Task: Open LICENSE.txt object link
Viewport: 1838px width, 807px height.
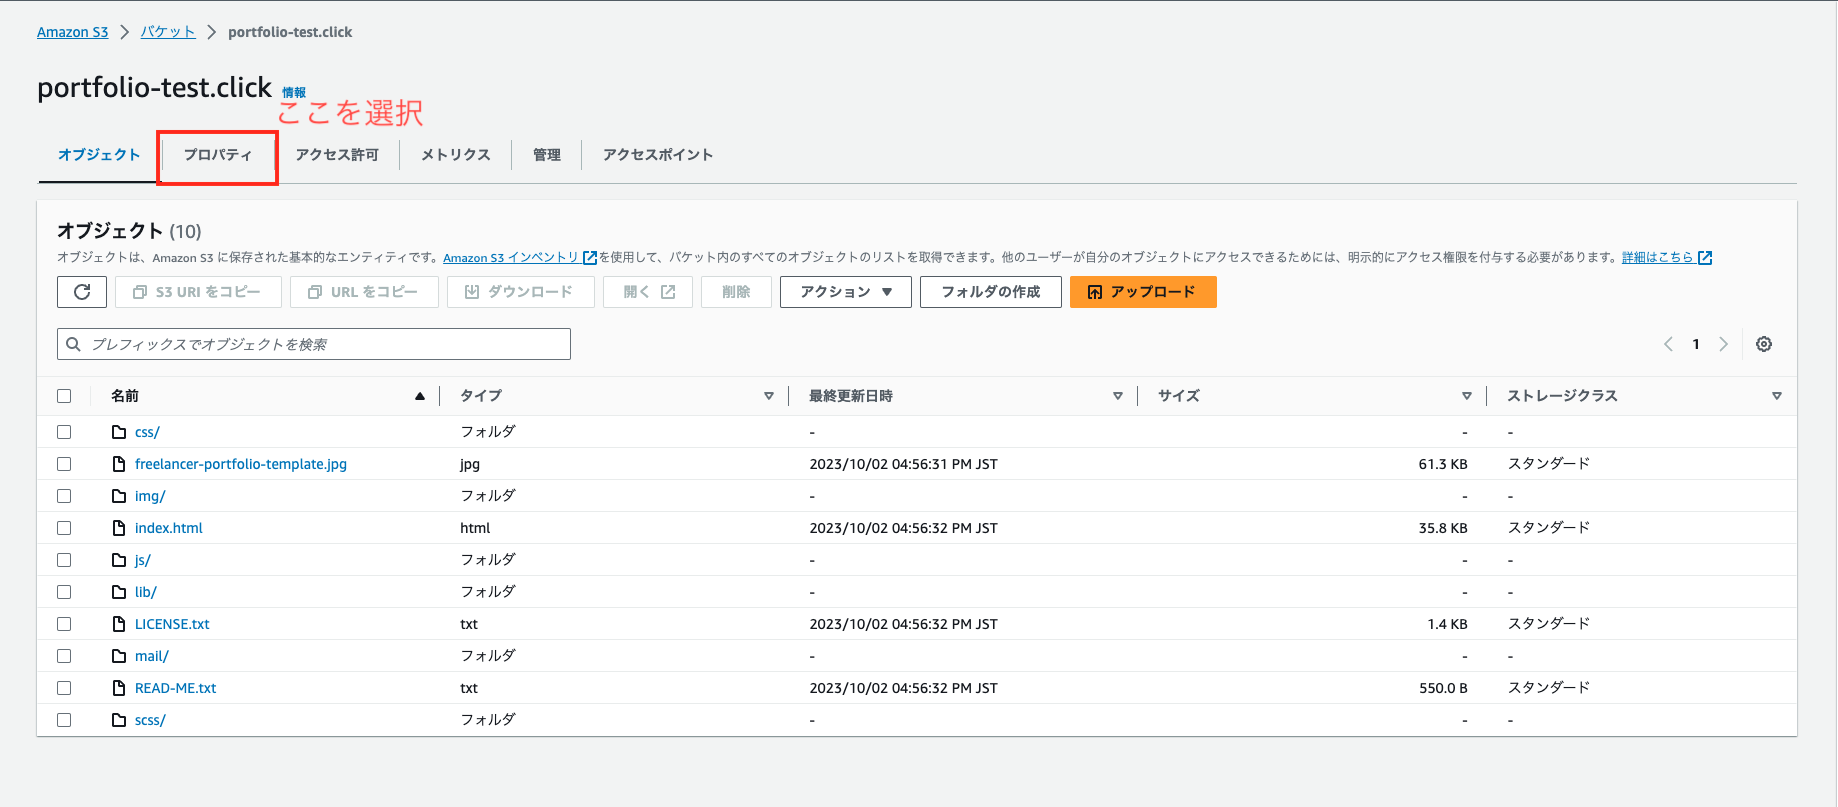Action: click(x=172, y=624)
